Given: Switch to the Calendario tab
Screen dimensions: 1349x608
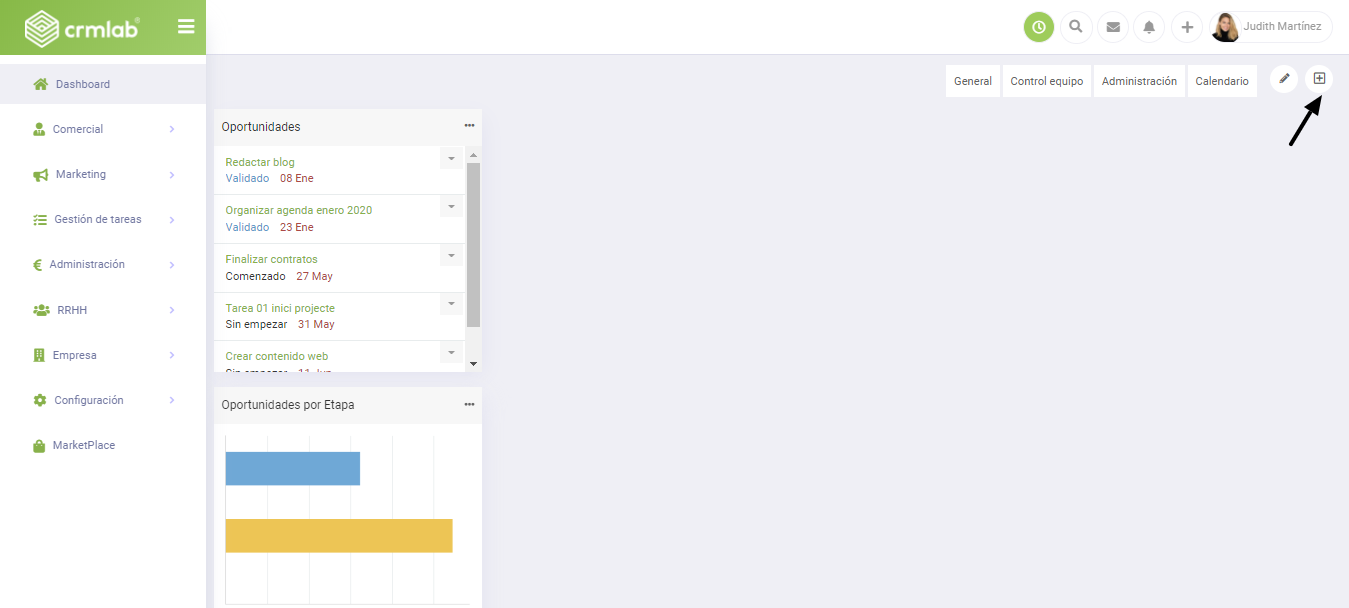Looking at the screenshot, I should tap(1222, 81).
